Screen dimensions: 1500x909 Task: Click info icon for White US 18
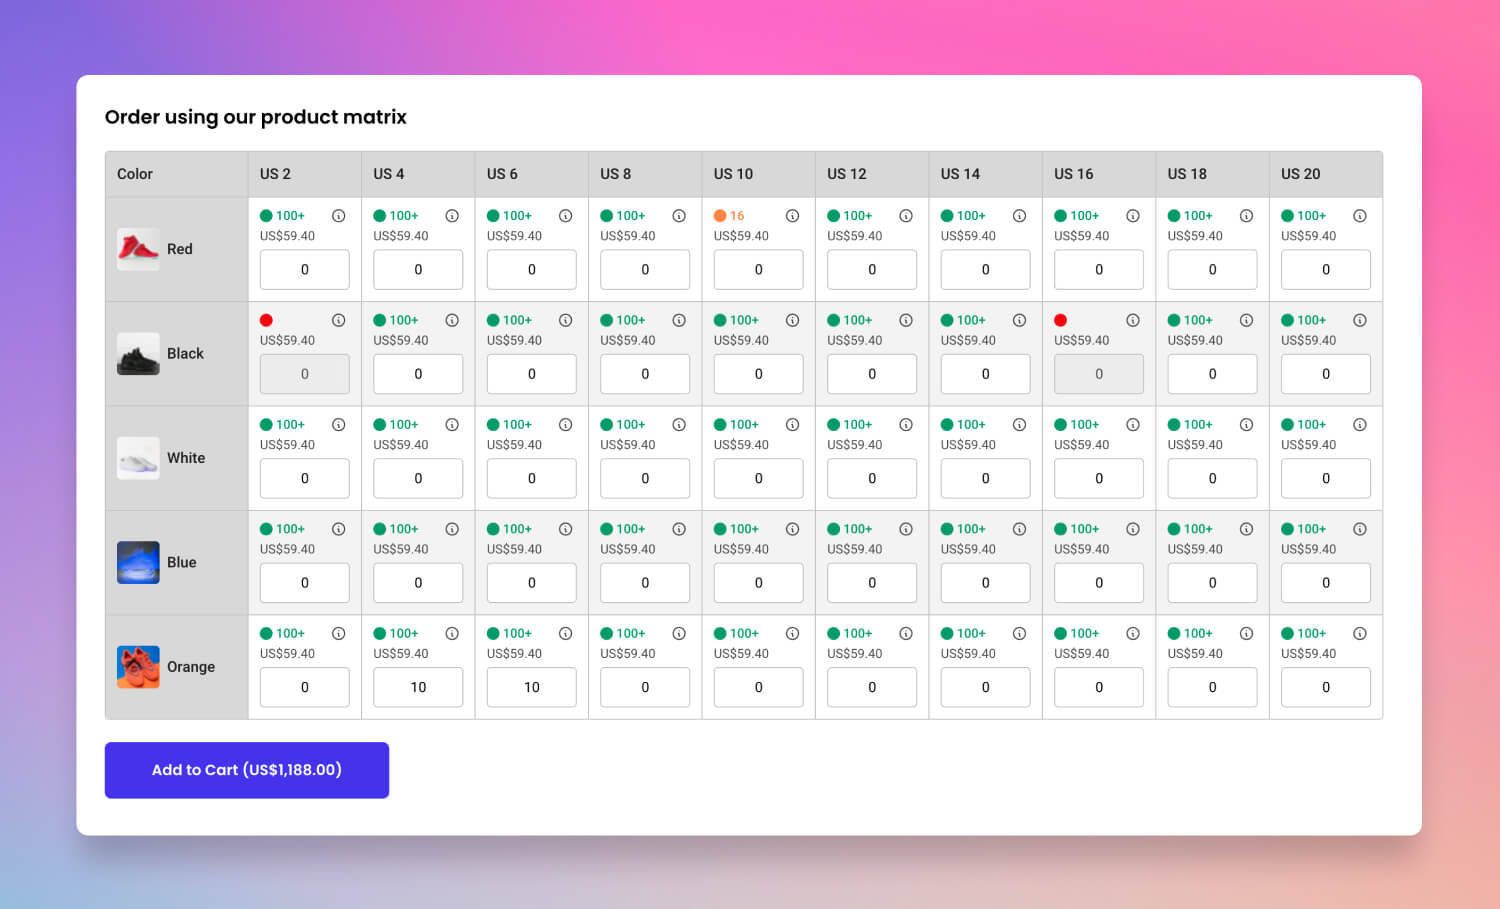pos(1246,425)
